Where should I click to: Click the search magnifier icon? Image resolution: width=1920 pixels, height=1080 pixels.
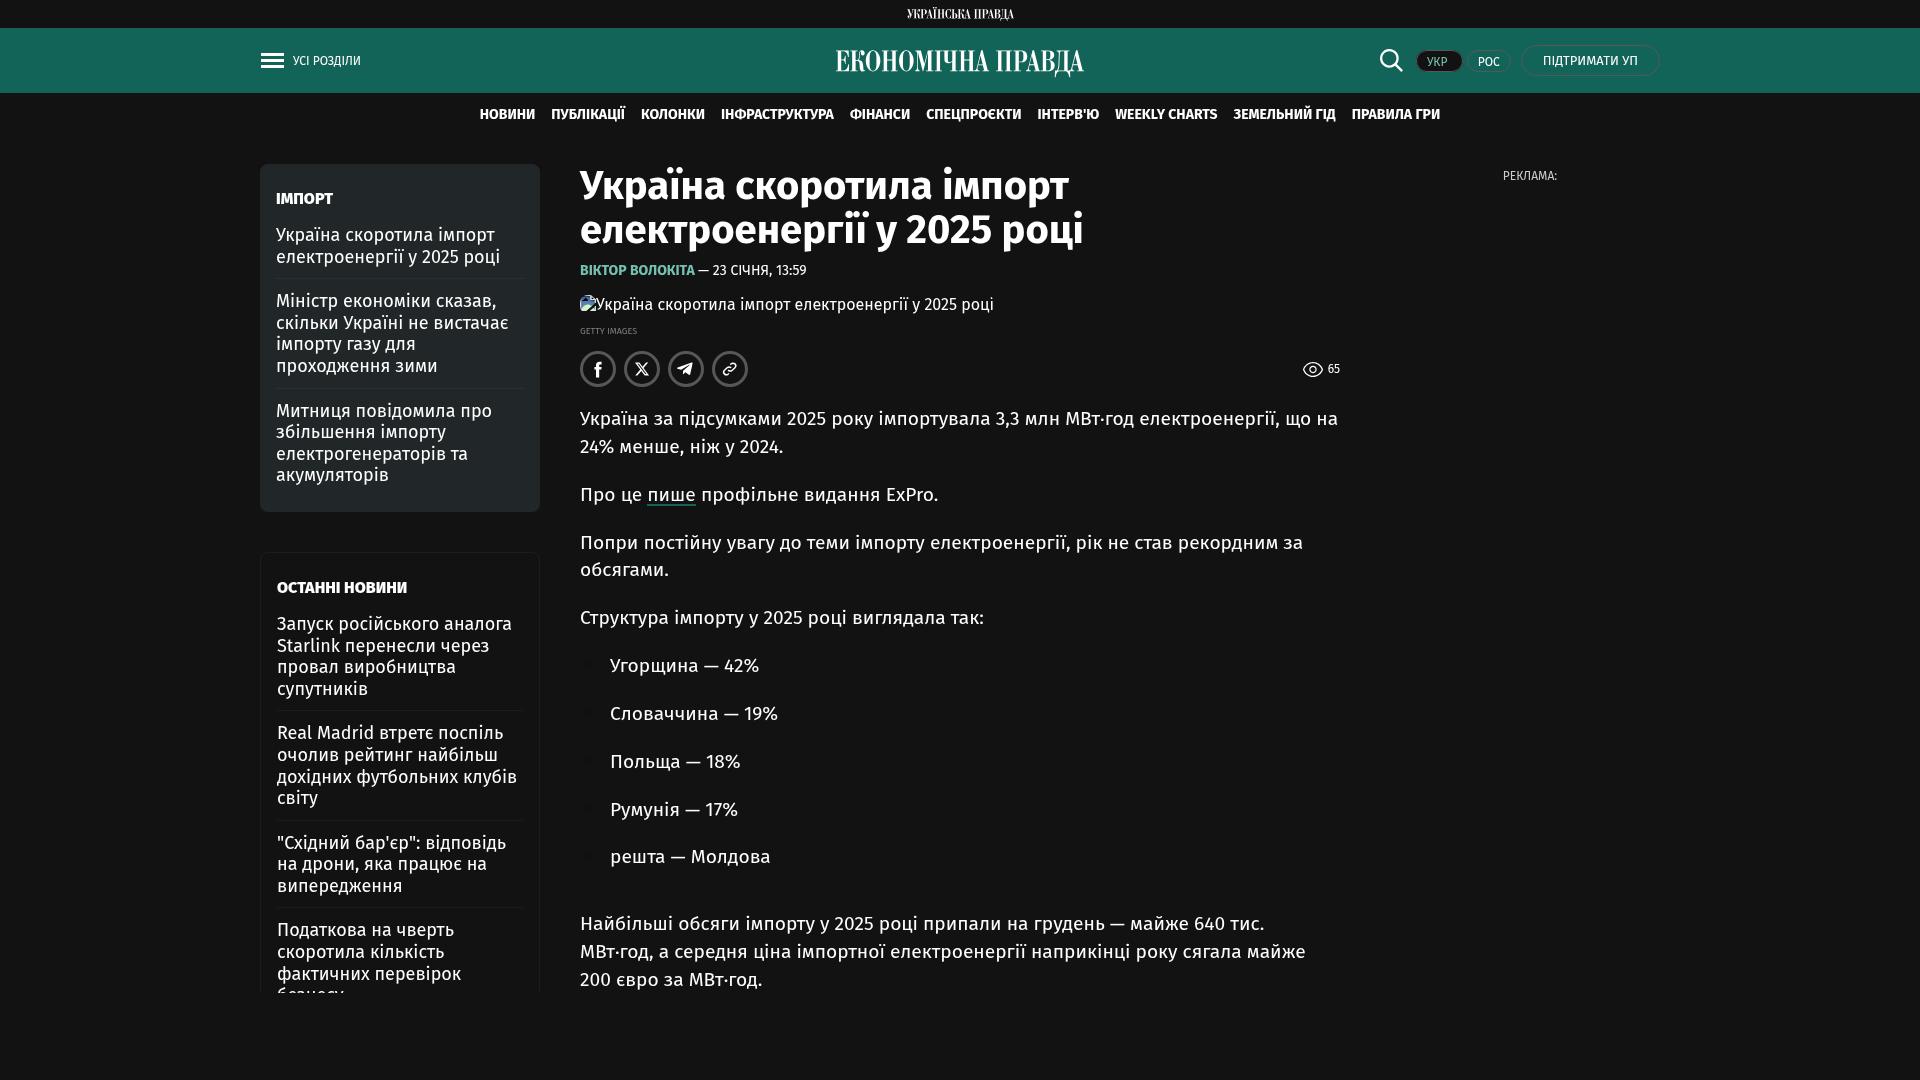click(1391, 61)
